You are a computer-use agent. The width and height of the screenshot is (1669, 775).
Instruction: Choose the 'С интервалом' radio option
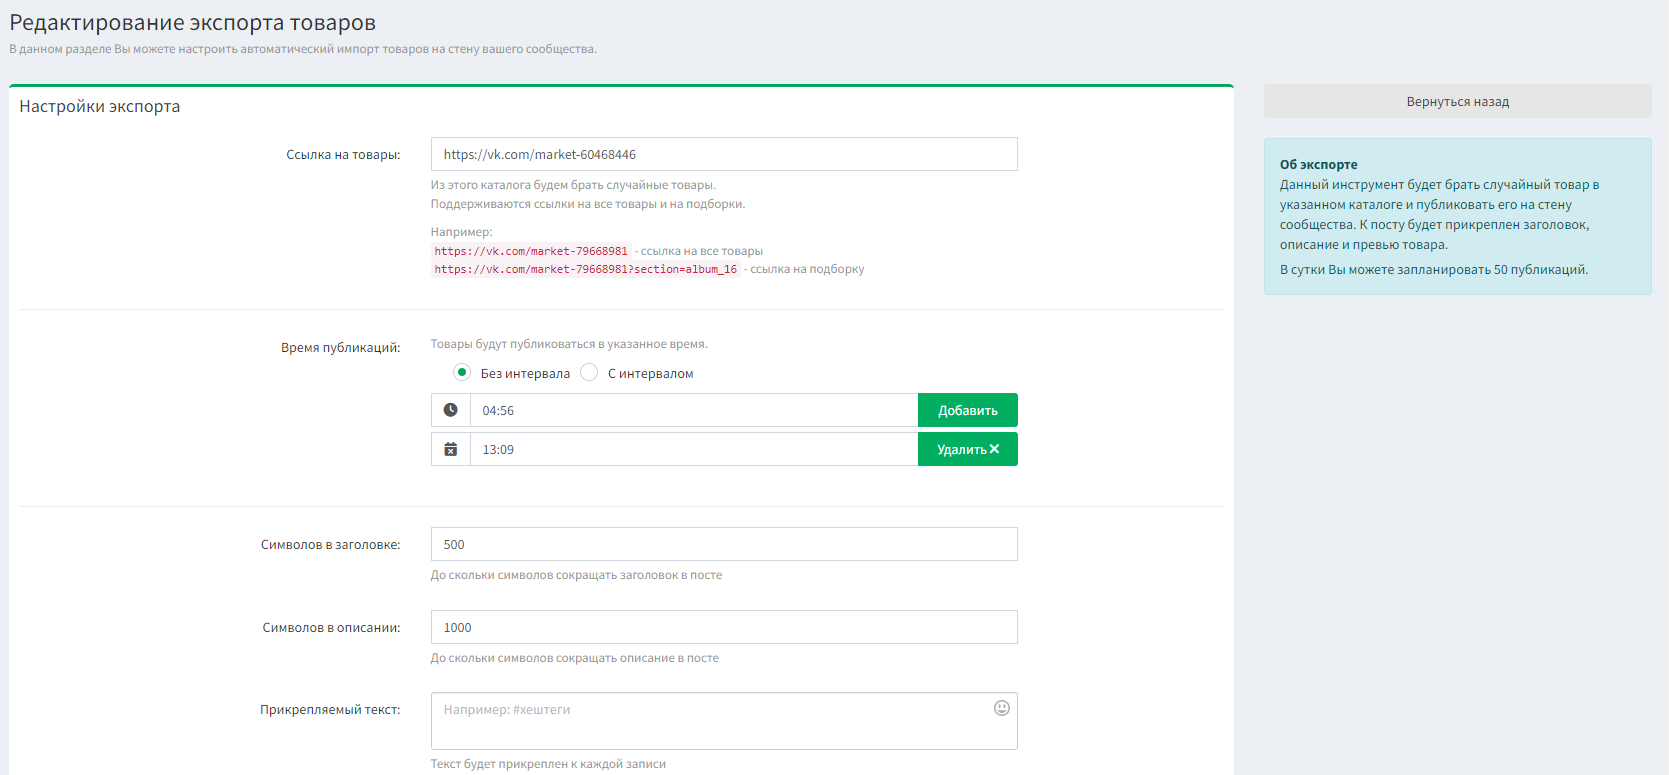pyautogui.click(x=590, y=372)
